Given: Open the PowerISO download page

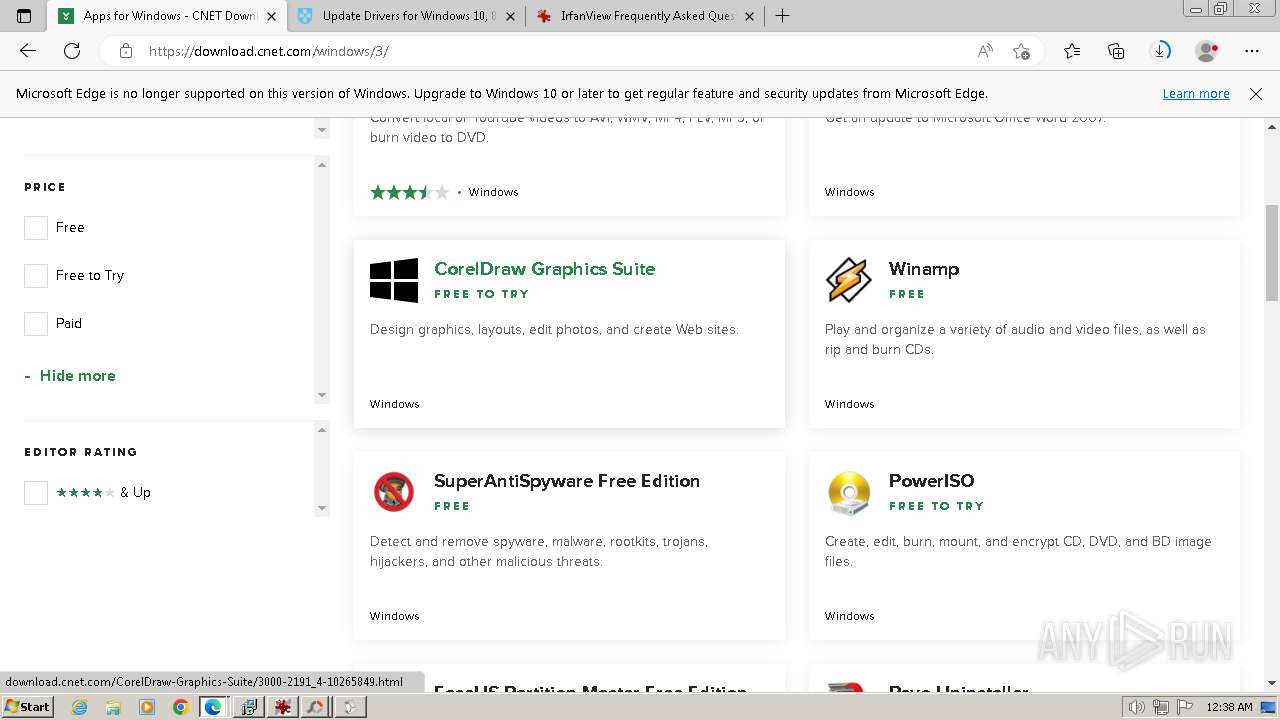Looking at the screenshot, I should [x=931, y=481].
